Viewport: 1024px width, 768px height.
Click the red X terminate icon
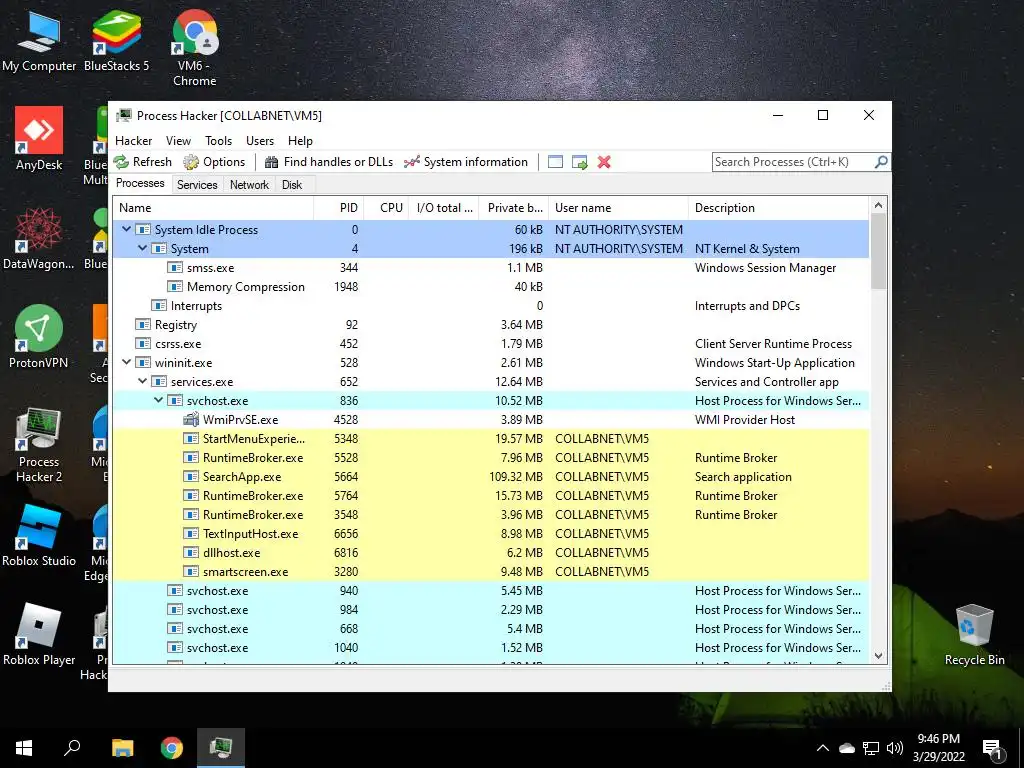[604, 162]
